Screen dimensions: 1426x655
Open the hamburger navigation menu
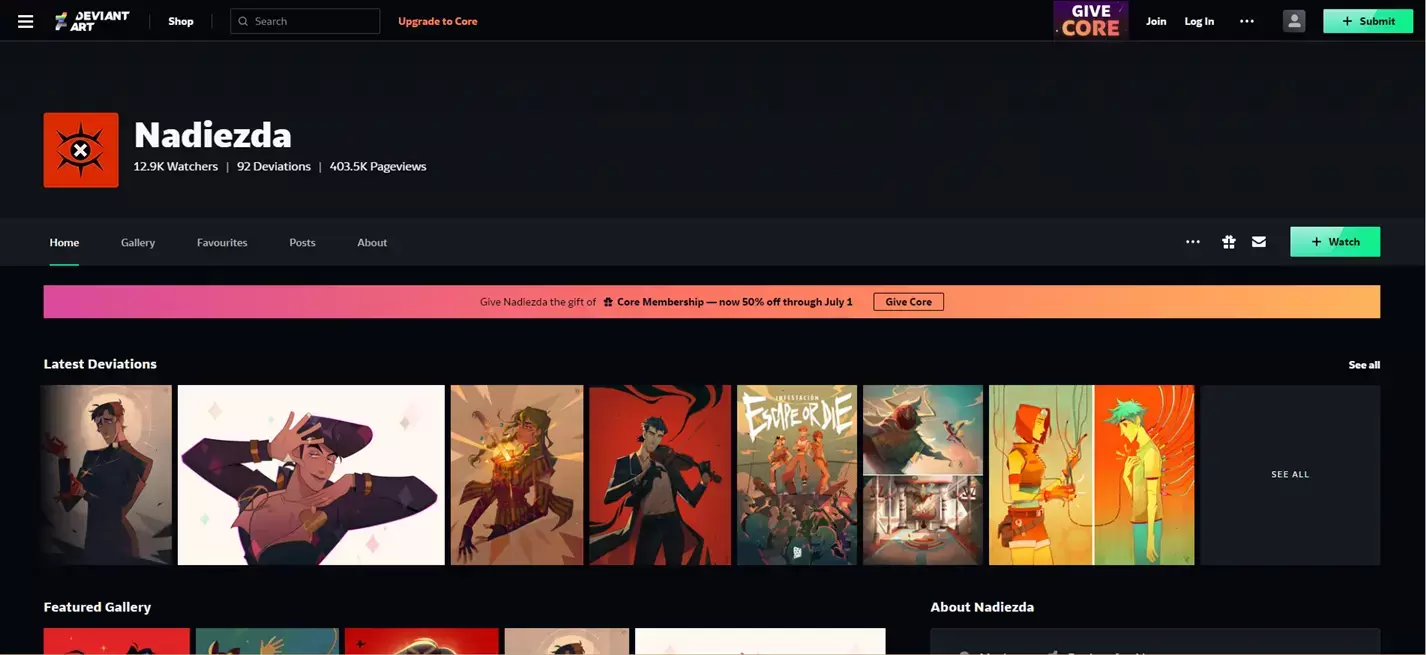[26, 21]
